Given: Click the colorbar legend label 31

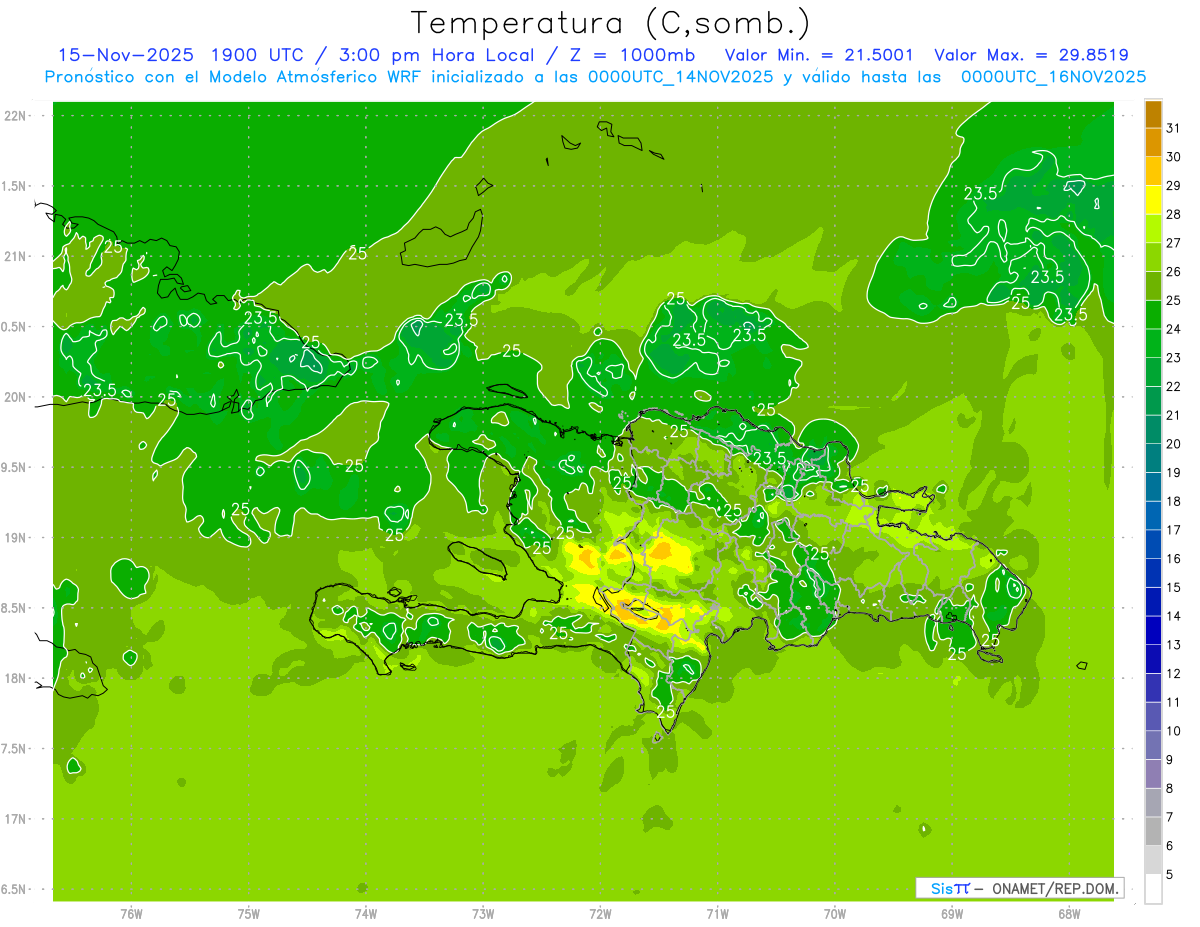Looking at the screenshot, I should (x=1174, y=128).
